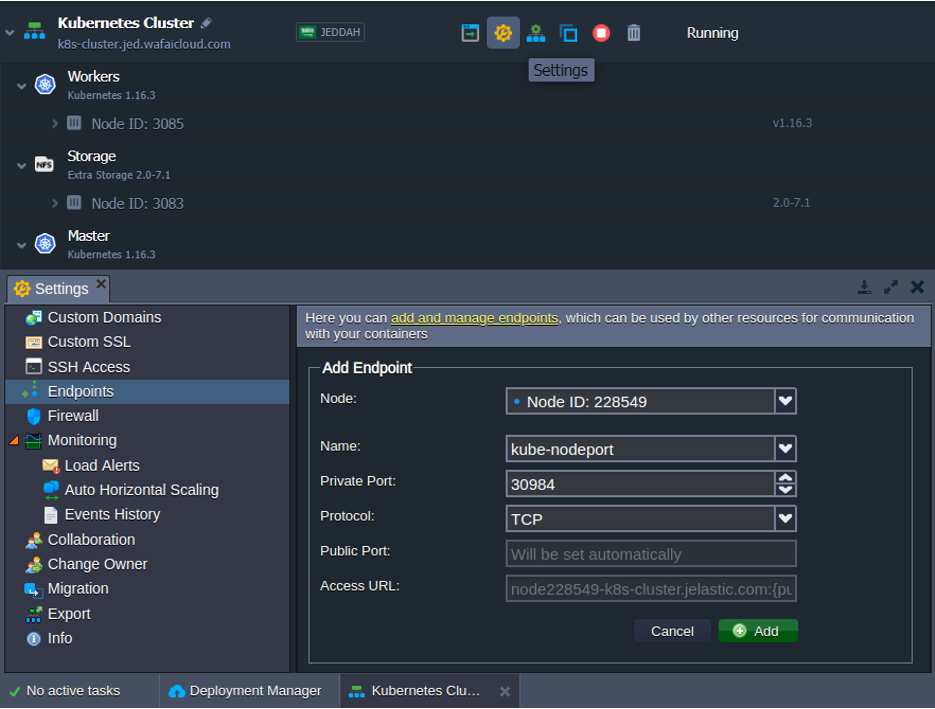Open Migration settings
935x709 pixels.
click(78, 589)
